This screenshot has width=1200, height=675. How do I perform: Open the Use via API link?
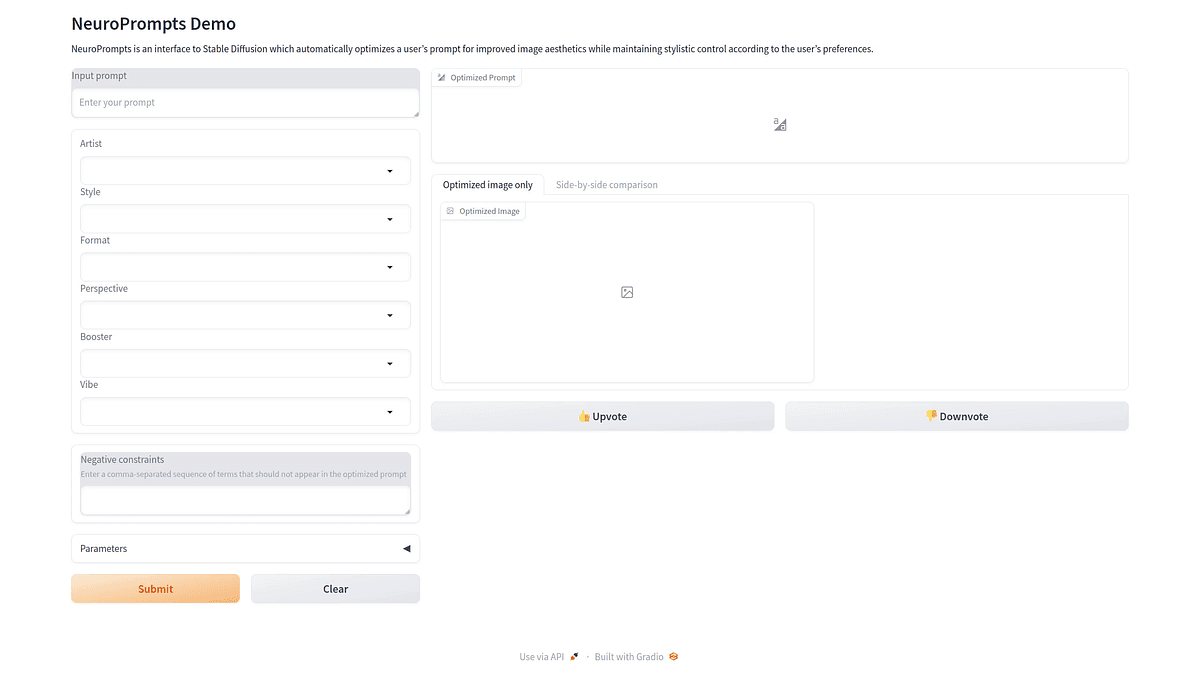click(549, 657)
